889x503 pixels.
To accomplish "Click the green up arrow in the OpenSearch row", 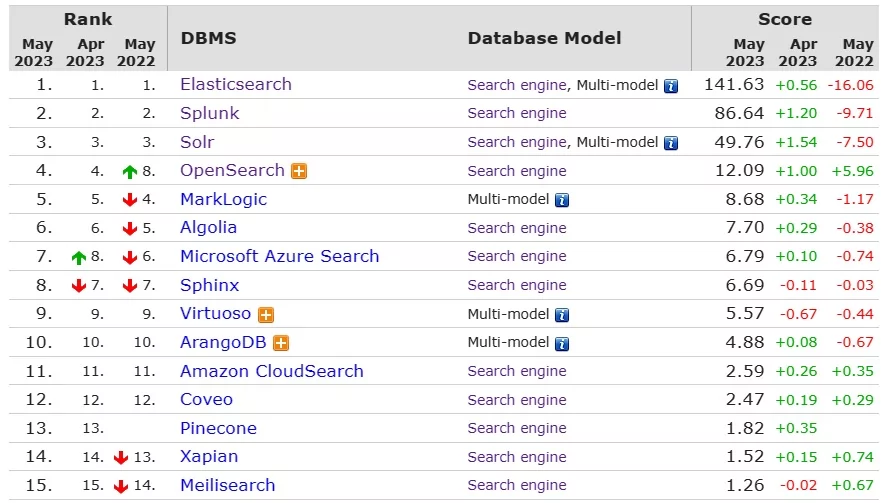I will pyautogui.click(x=130, y=172).
